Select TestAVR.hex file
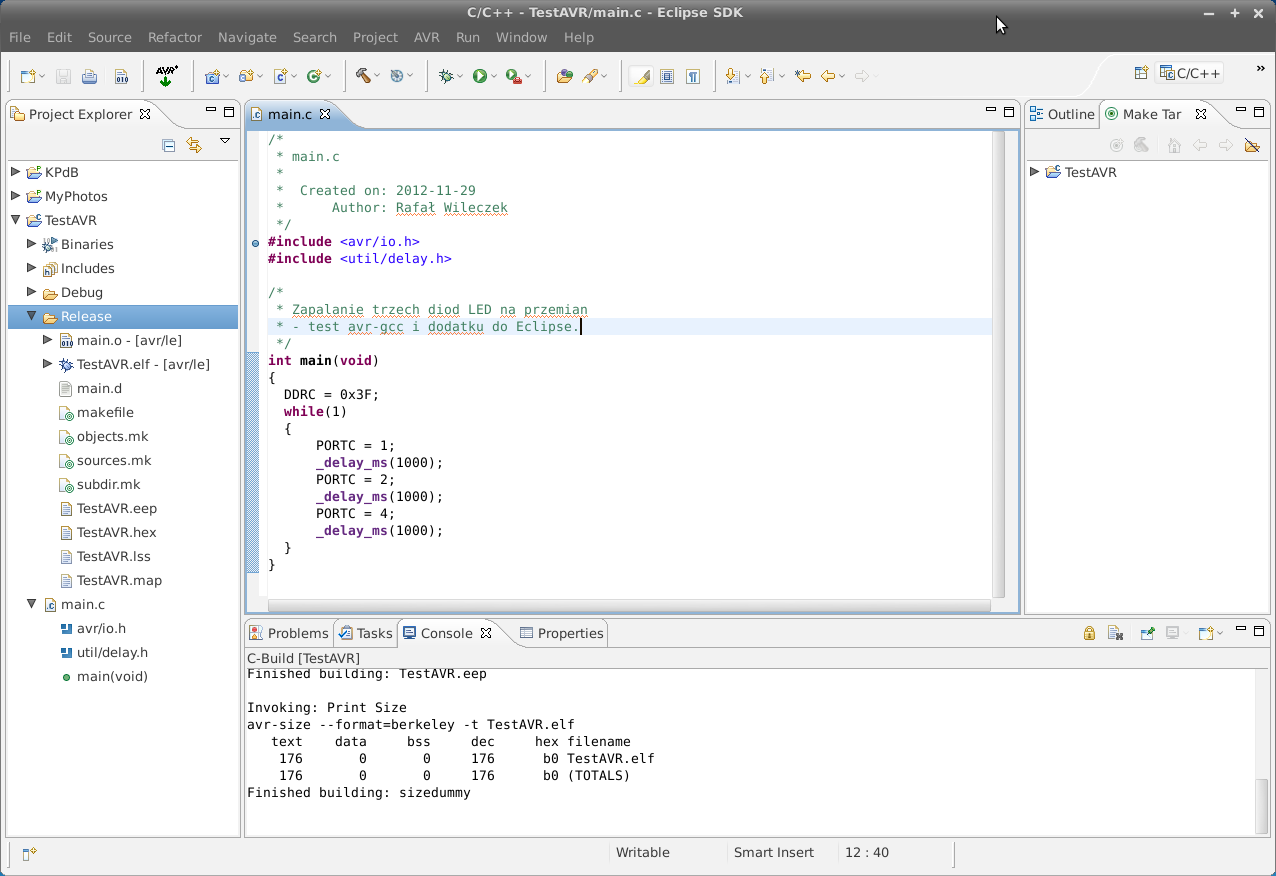The height and width of the screenshot is (876, 1276). (117, 532)
